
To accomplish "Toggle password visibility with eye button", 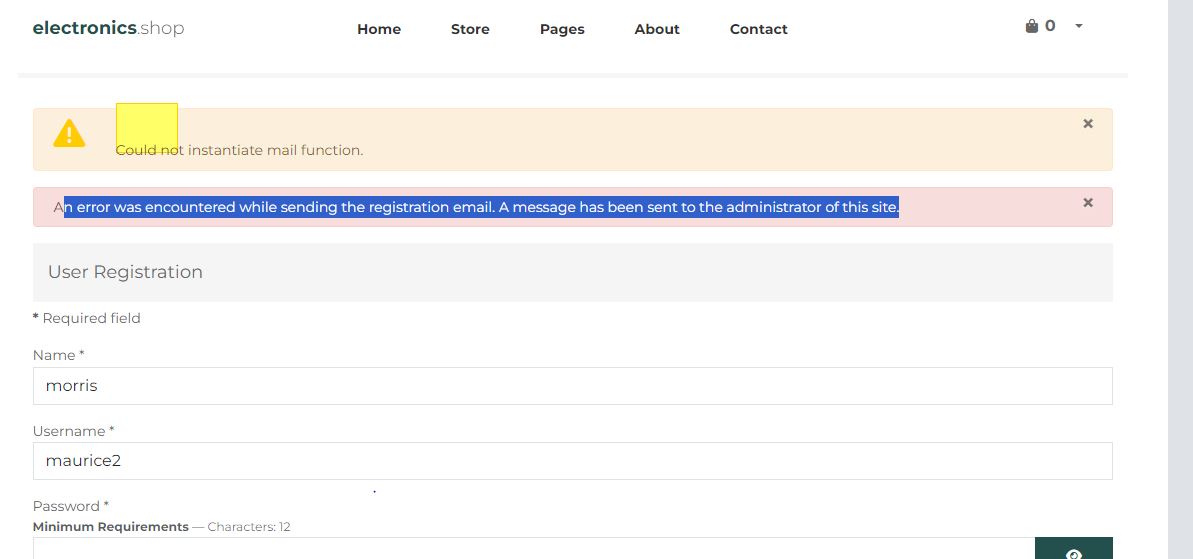I will pyautogui.click(x=1073, y=550).
